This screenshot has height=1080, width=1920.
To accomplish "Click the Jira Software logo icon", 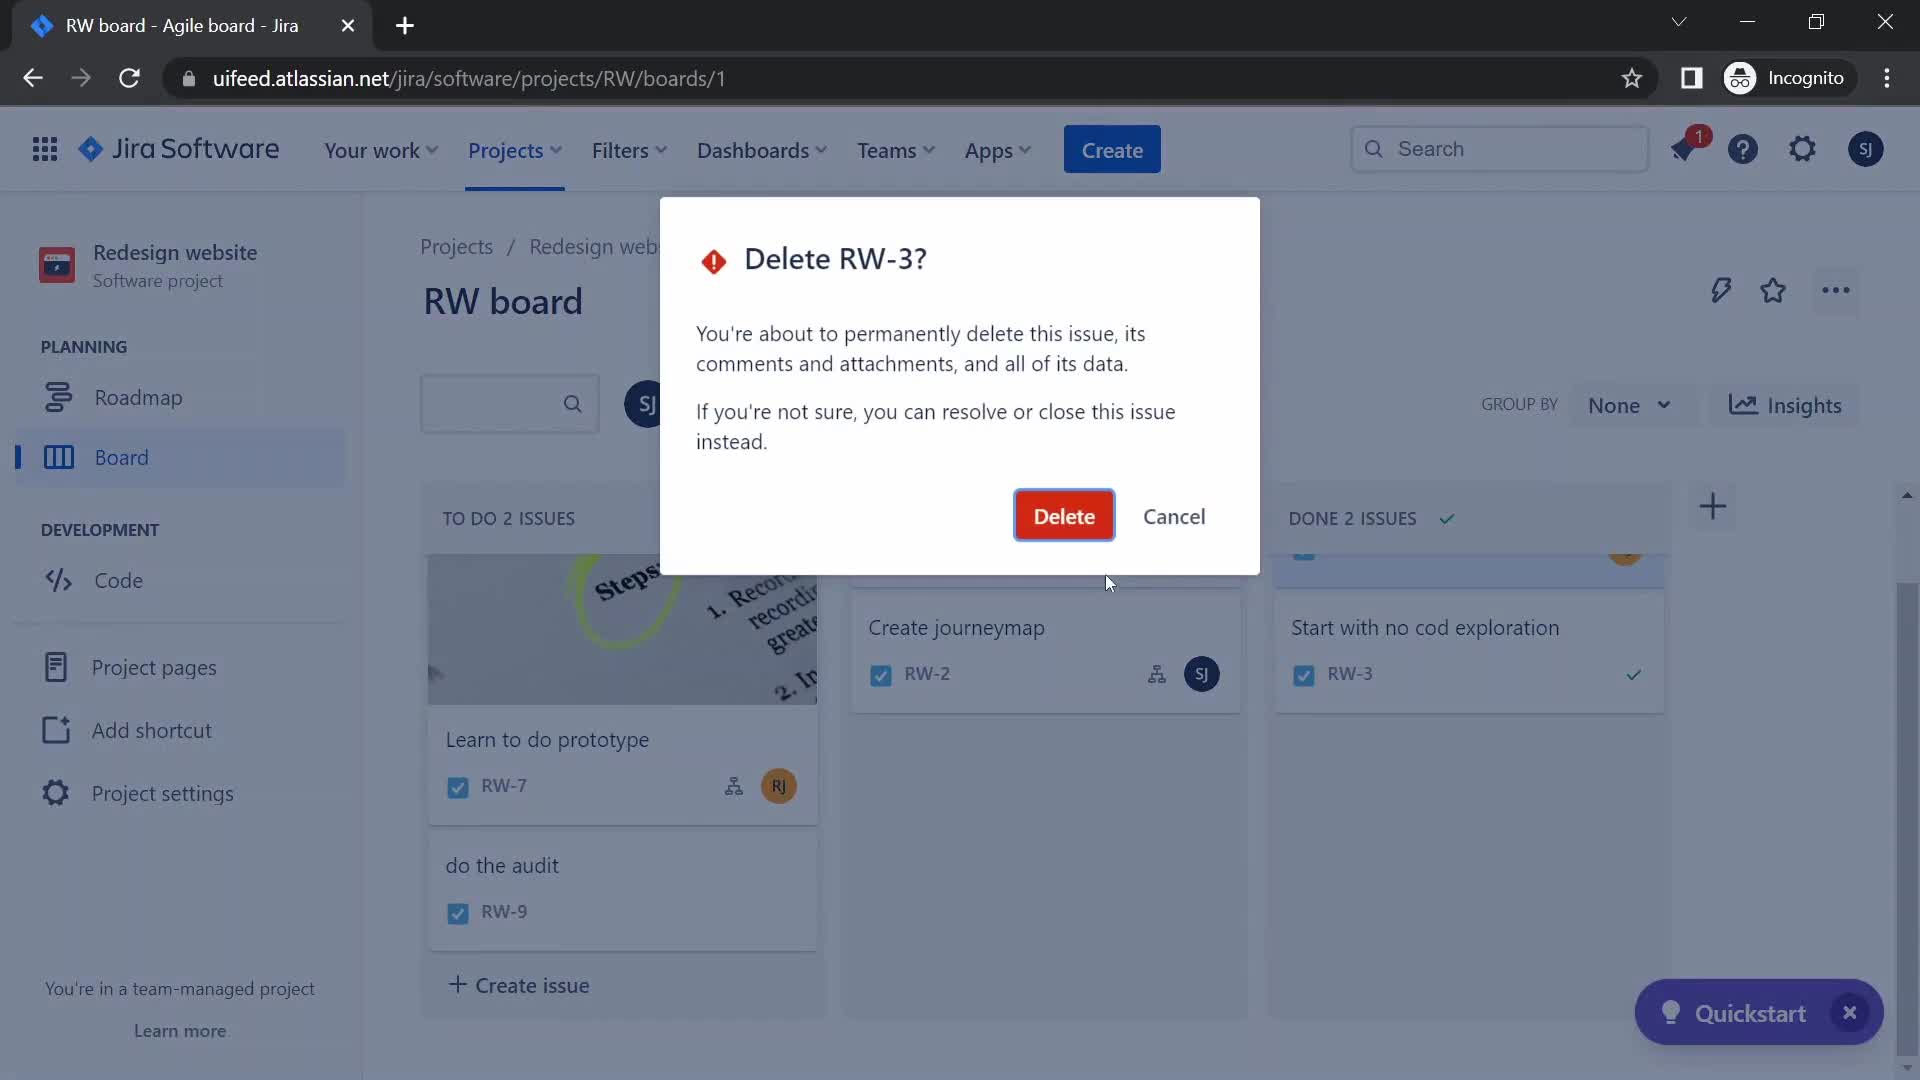I will (x=92, y=149).
